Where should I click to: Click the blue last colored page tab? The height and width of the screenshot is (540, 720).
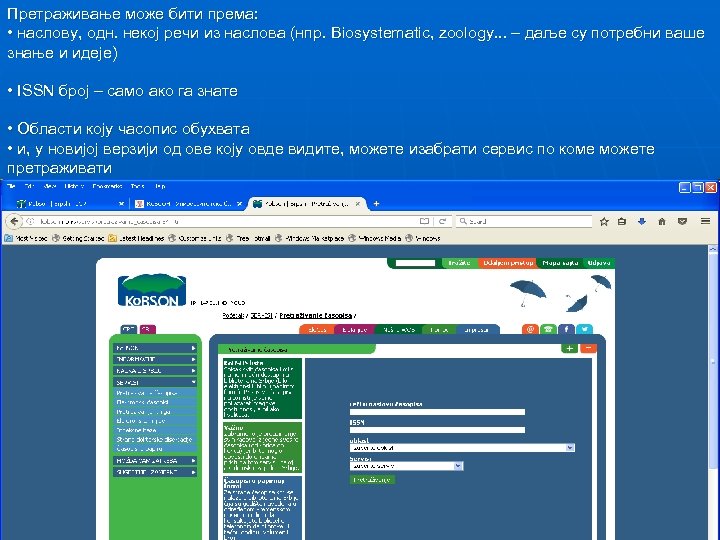pos(477,330)
